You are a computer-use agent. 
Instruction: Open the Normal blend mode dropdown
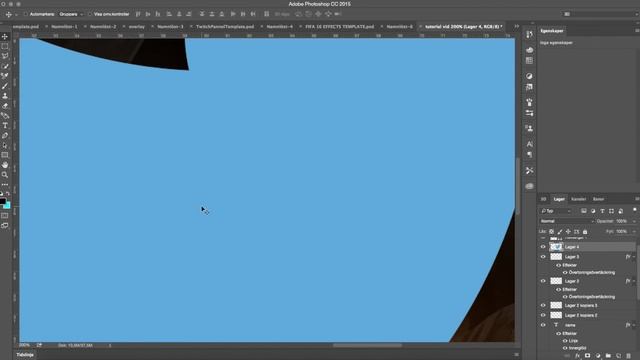click(567, 221)
